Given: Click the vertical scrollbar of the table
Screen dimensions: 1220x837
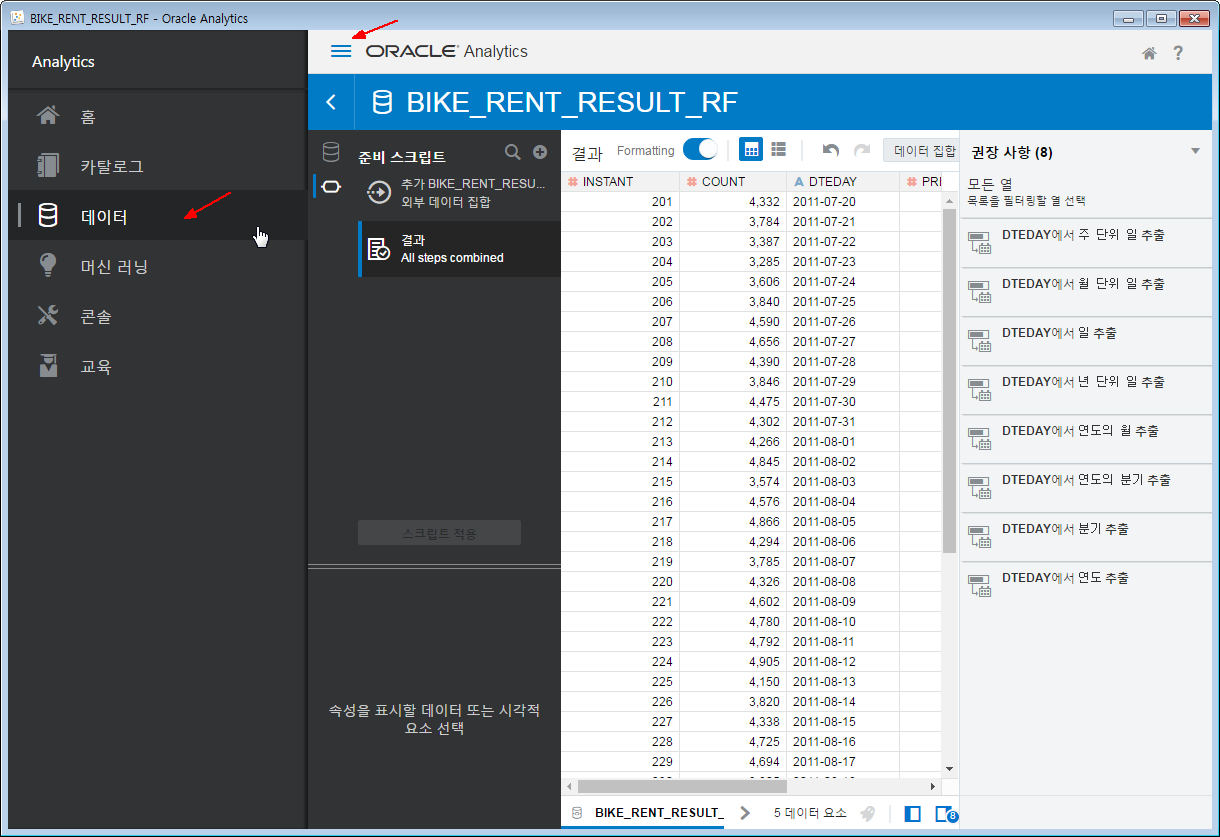Looking at the screenshot, I should point(950,380).
